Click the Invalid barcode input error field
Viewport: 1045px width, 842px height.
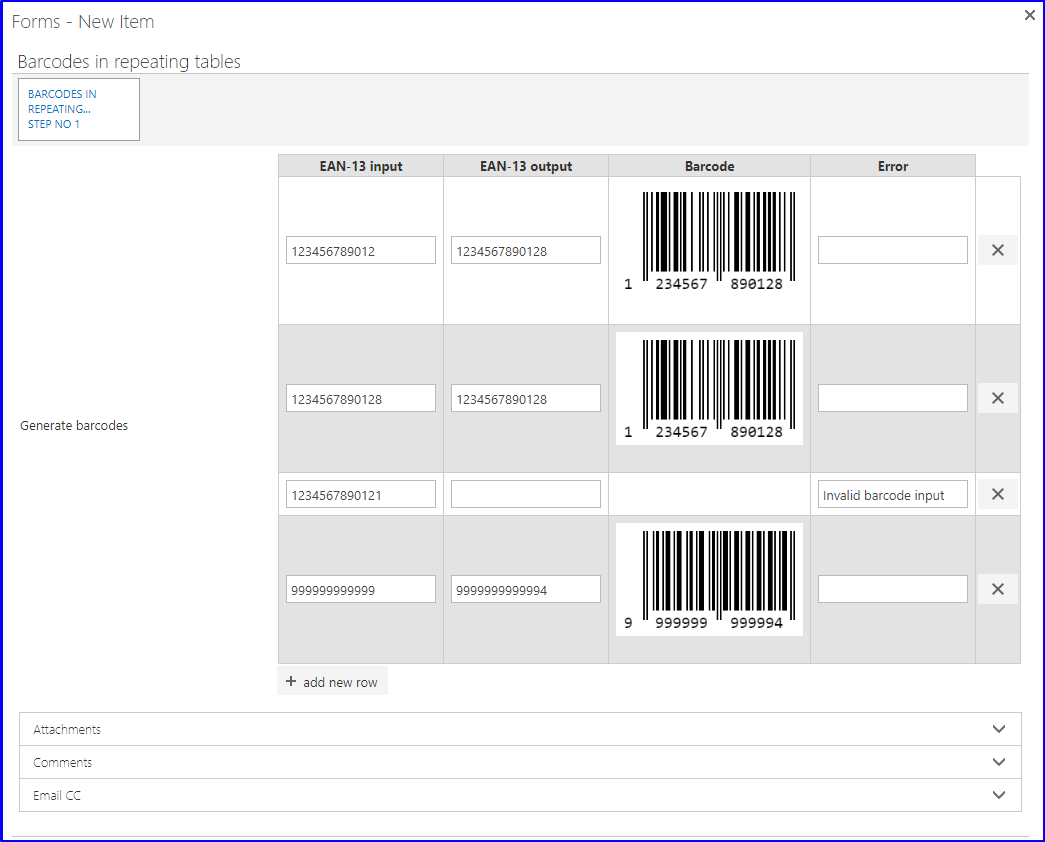[893, 495]
